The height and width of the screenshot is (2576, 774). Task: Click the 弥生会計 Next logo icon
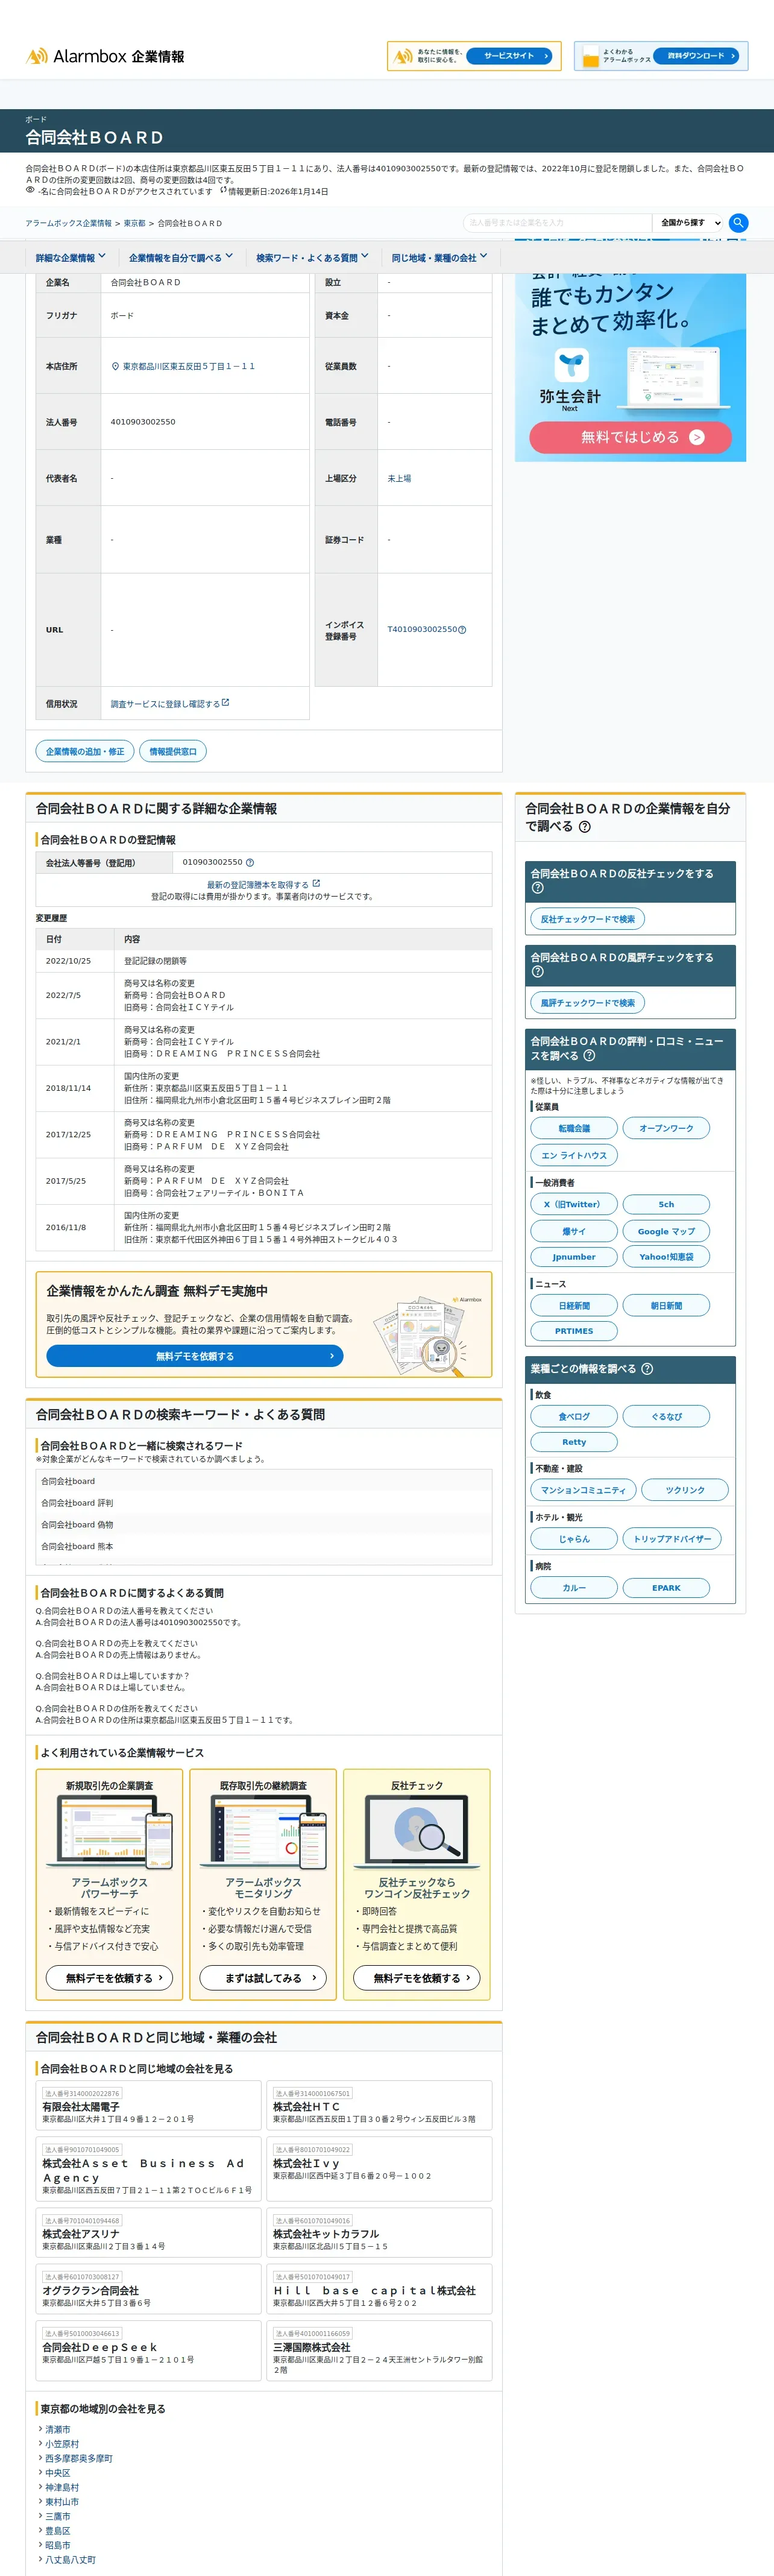(x=571, y=365)
